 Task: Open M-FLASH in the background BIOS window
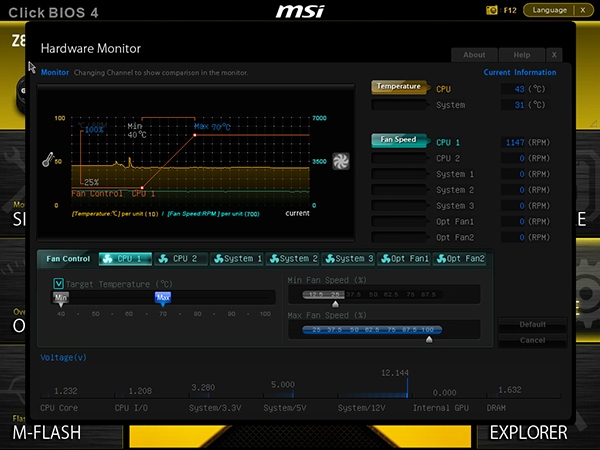[47, 433]
